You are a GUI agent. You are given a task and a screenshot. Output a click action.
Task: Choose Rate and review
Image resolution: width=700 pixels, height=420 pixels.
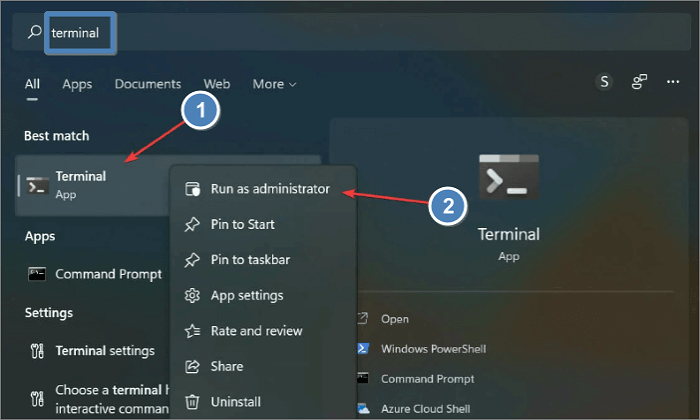tap(263, 331)
